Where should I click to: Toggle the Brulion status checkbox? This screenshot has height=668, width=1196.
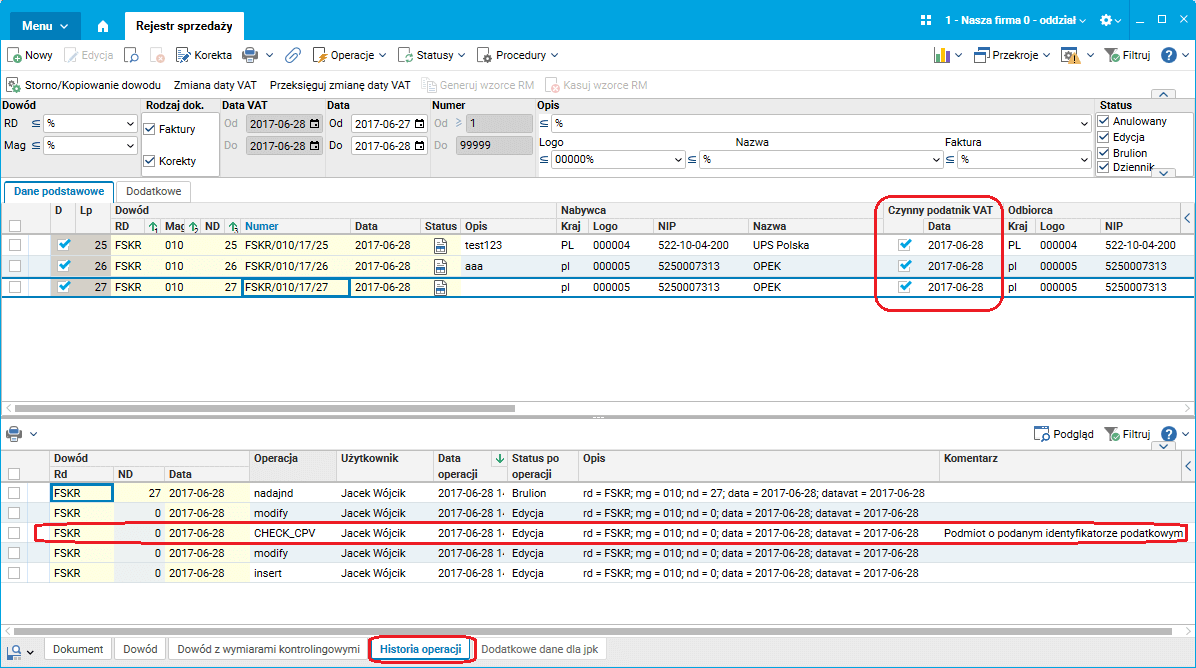click(1103, 153)
